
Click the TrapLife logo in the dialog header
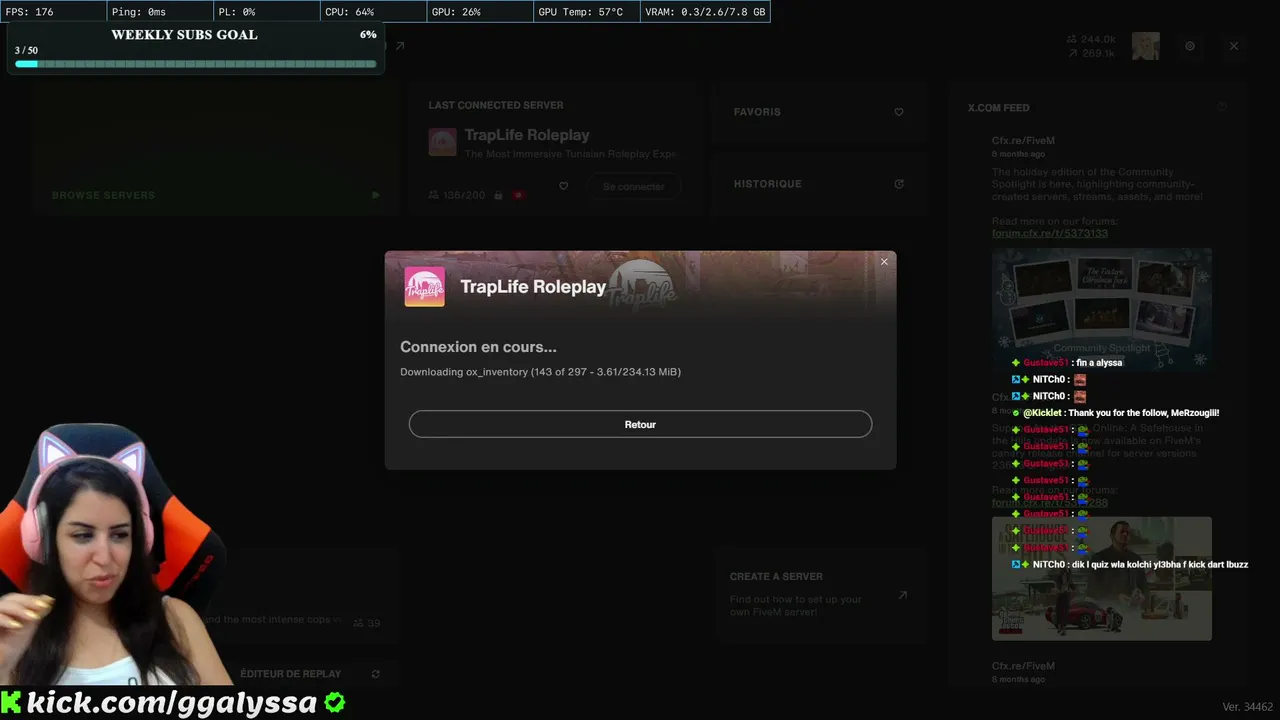(x=424, y=287)
